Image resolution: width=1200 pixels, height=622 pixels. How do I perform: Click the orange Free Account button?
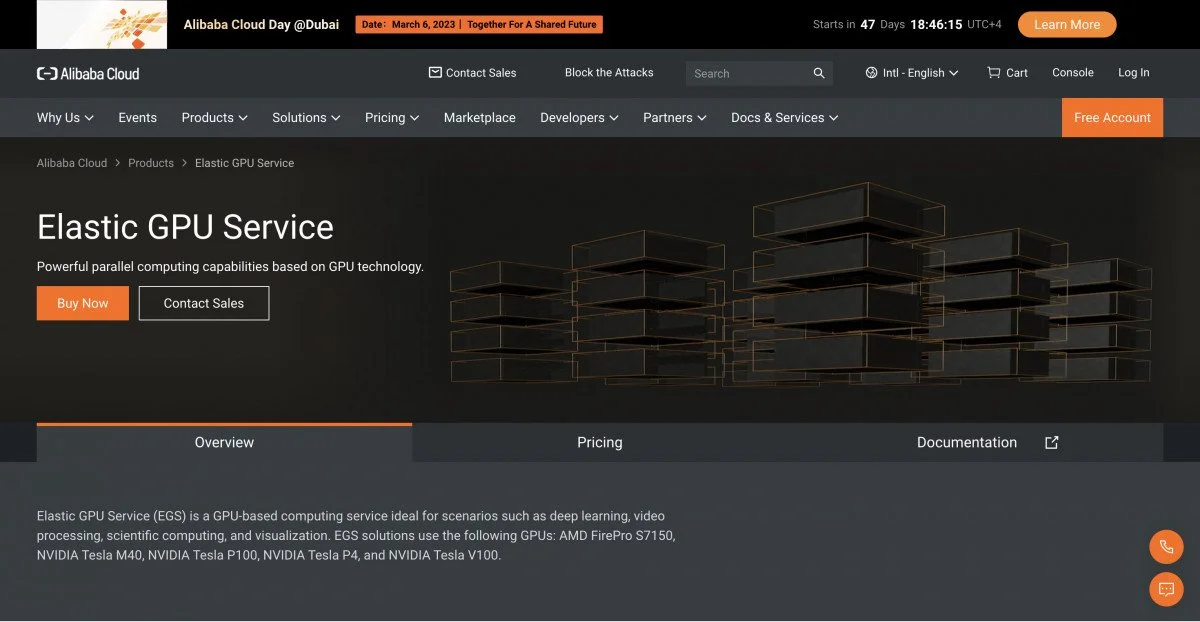[x=1112, y=117]
